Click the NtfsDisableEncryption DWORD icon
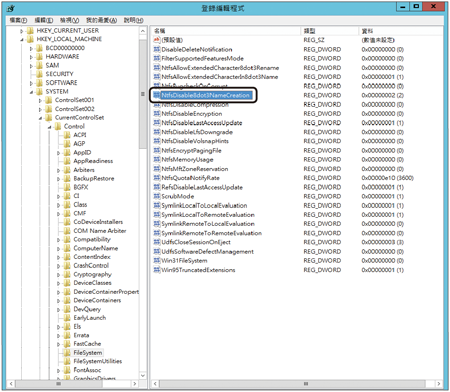The height and width of the screenshot is (392, 450). pos(157,114)
